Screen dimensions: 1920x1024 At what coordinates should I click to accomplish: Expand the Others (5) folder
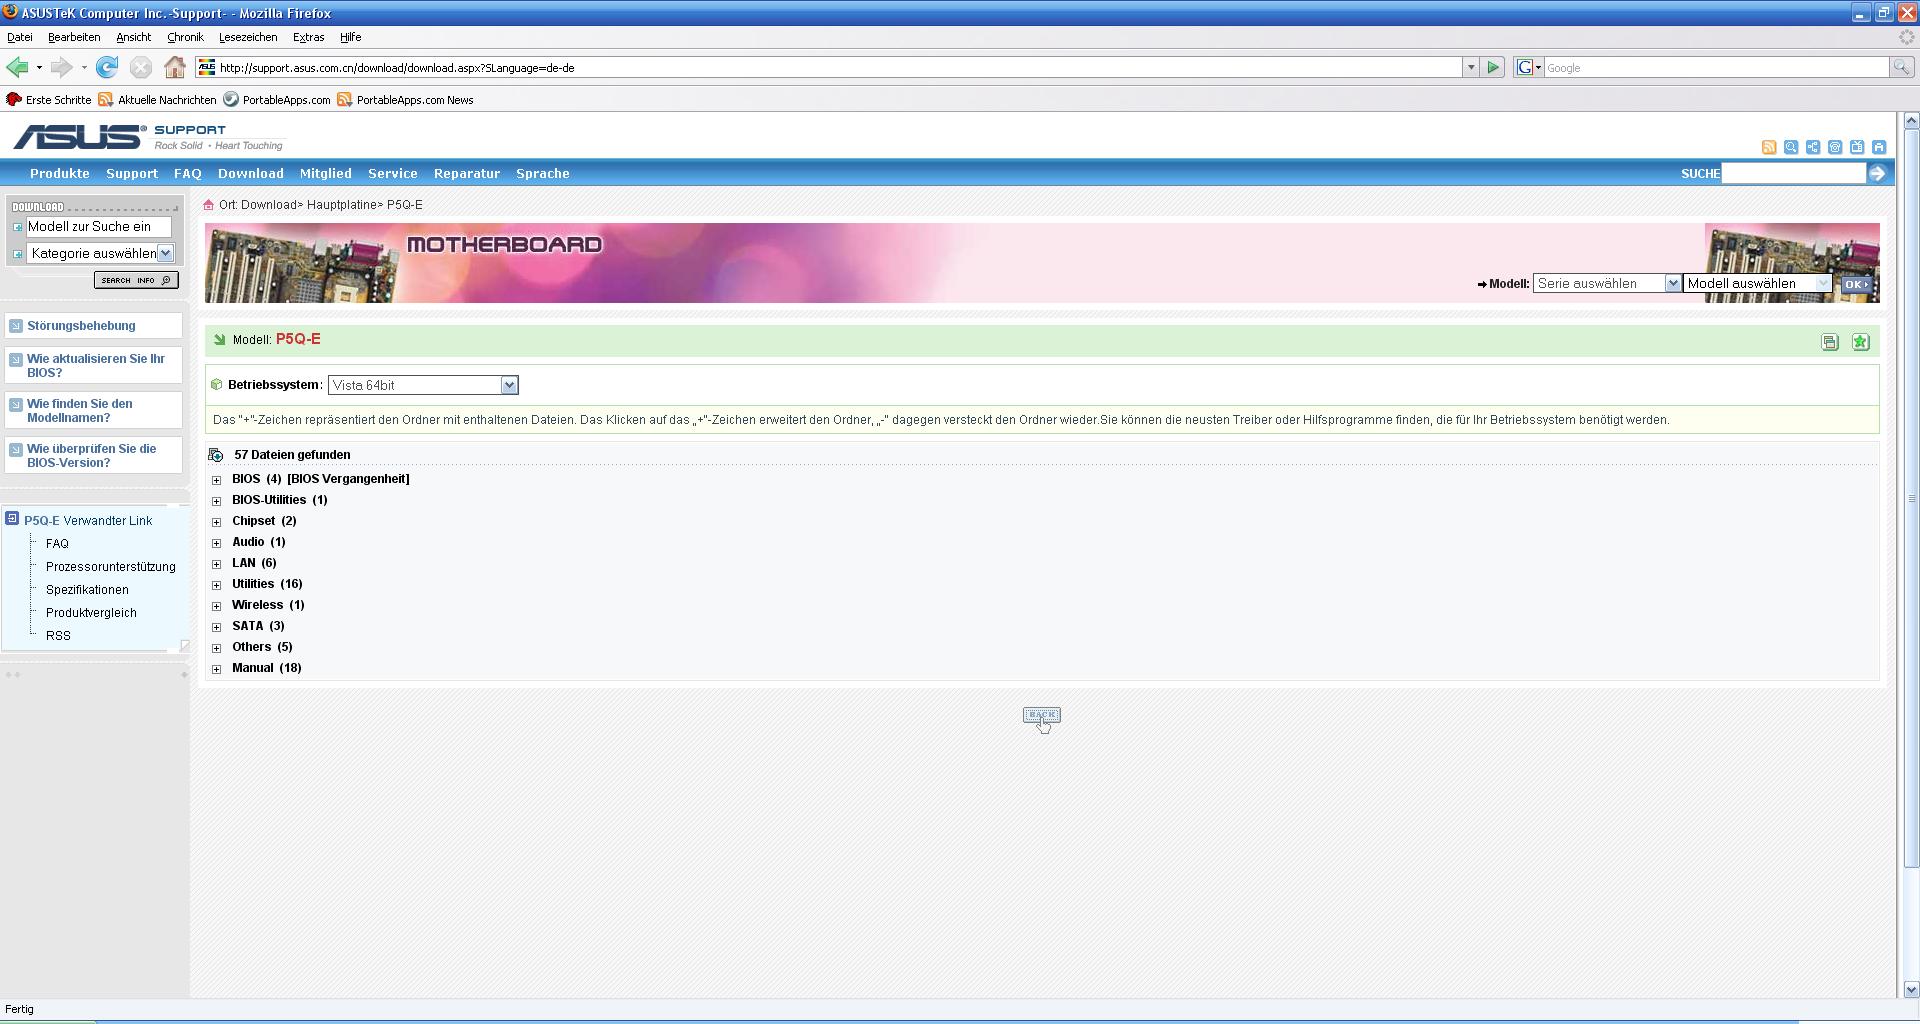pyautogui.click(x=217, y=648)
